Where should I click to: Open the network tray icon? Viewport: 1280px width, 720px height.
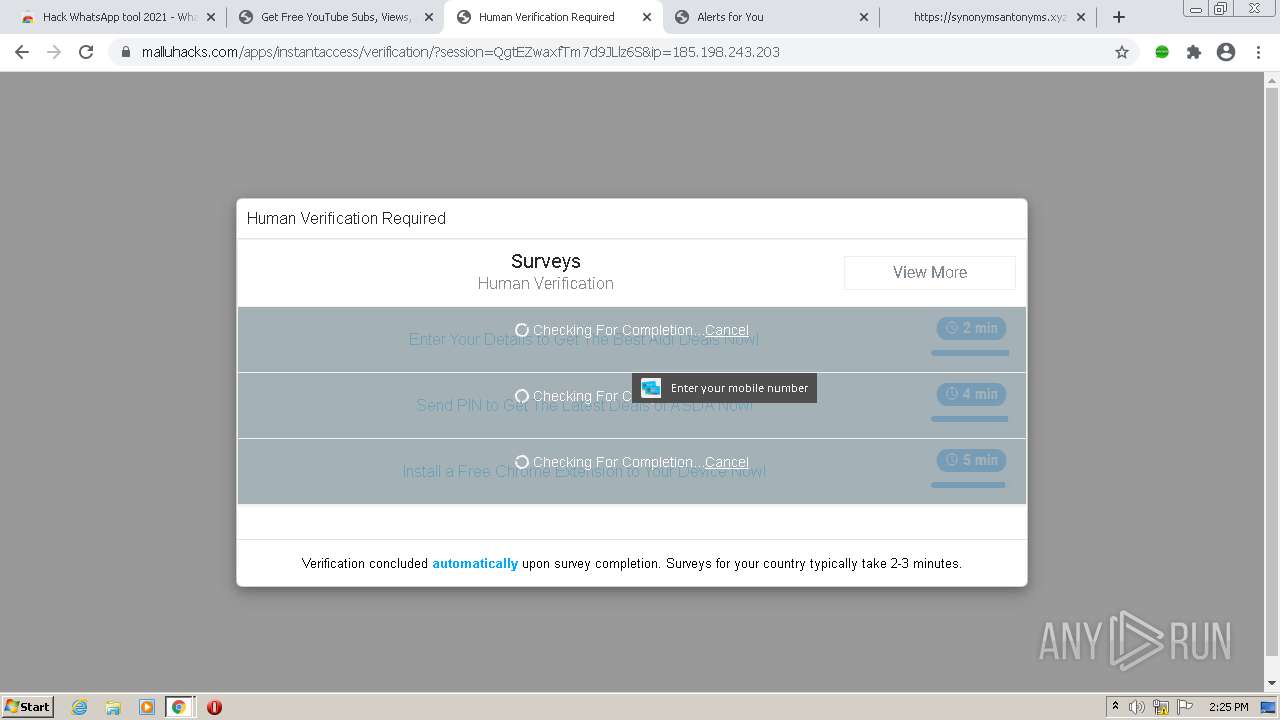(x=1161, y=707)
